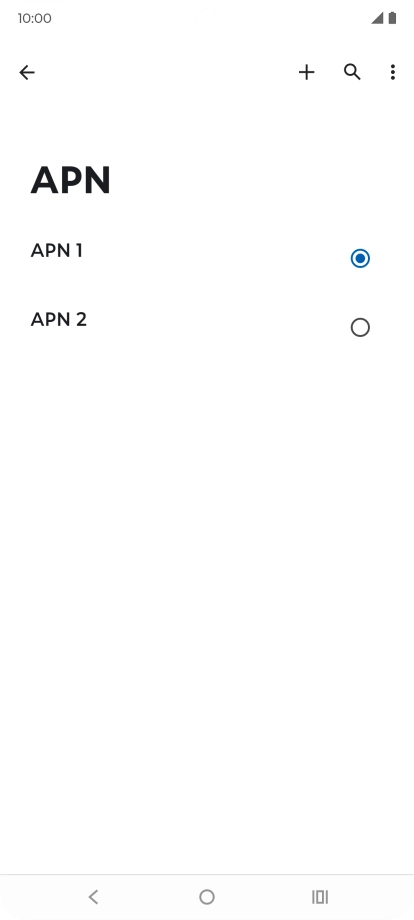Screen dimensions: 414x920
Task: Tap the battery status icon
Action: [x=392, y=18]
